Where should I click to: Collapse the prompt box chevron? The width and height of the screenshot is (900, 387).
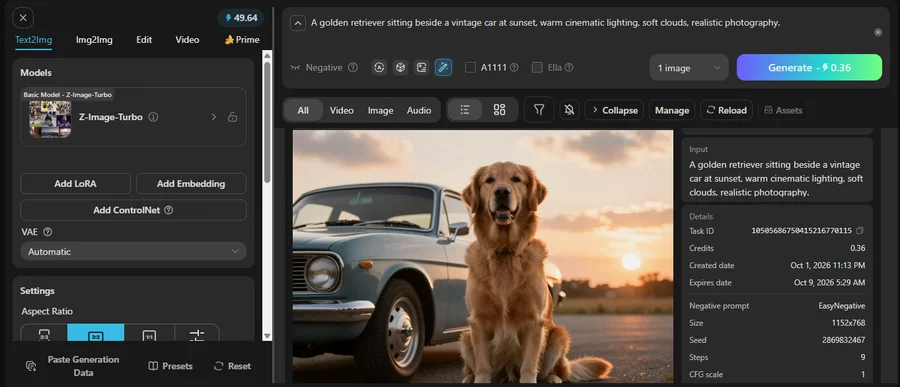coord(298,24)
